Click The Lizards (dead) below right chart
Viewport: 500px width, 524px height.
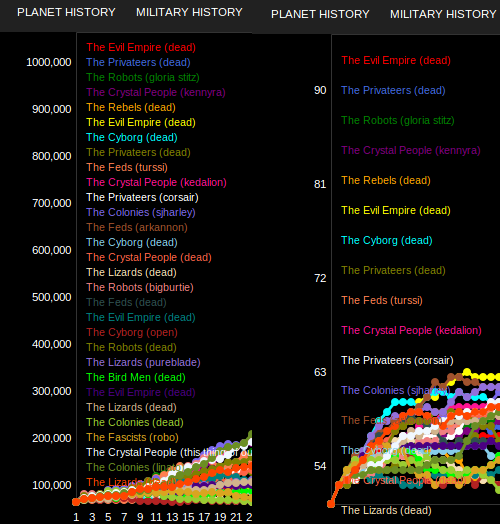386,510
